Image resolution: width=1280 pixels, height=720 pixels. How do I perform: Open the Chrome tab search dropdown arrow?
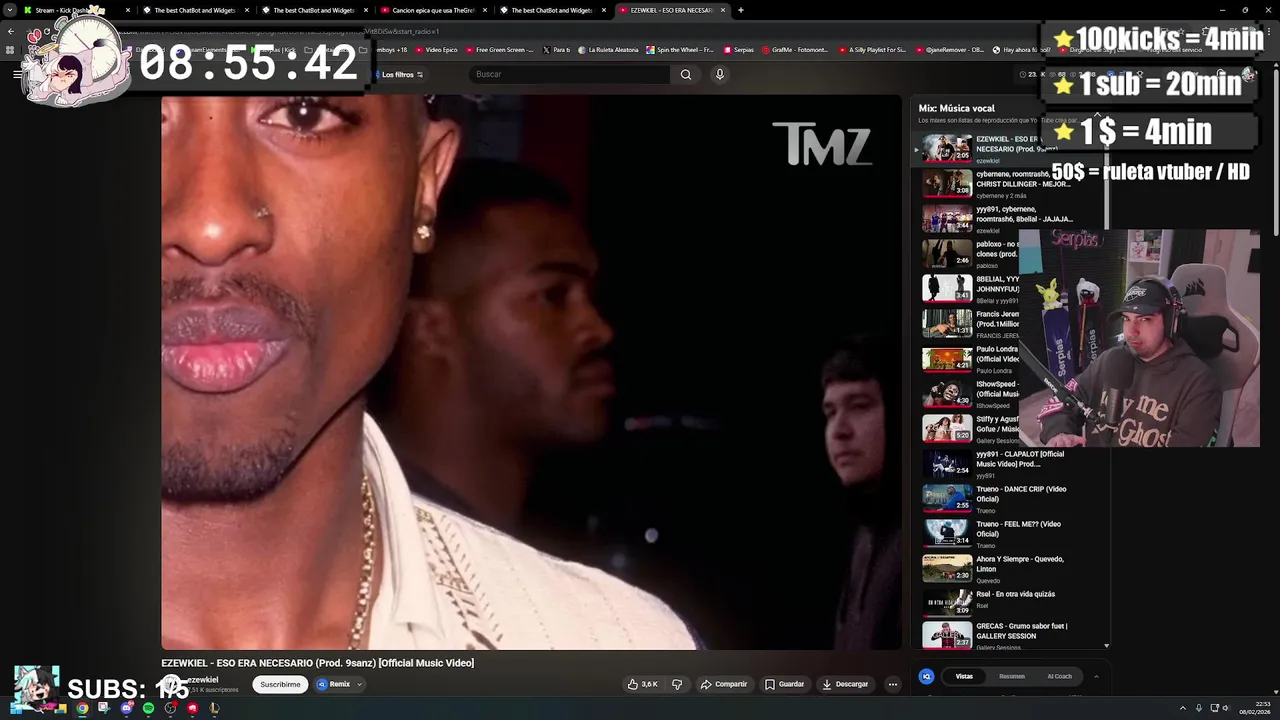tap(10, 10)
